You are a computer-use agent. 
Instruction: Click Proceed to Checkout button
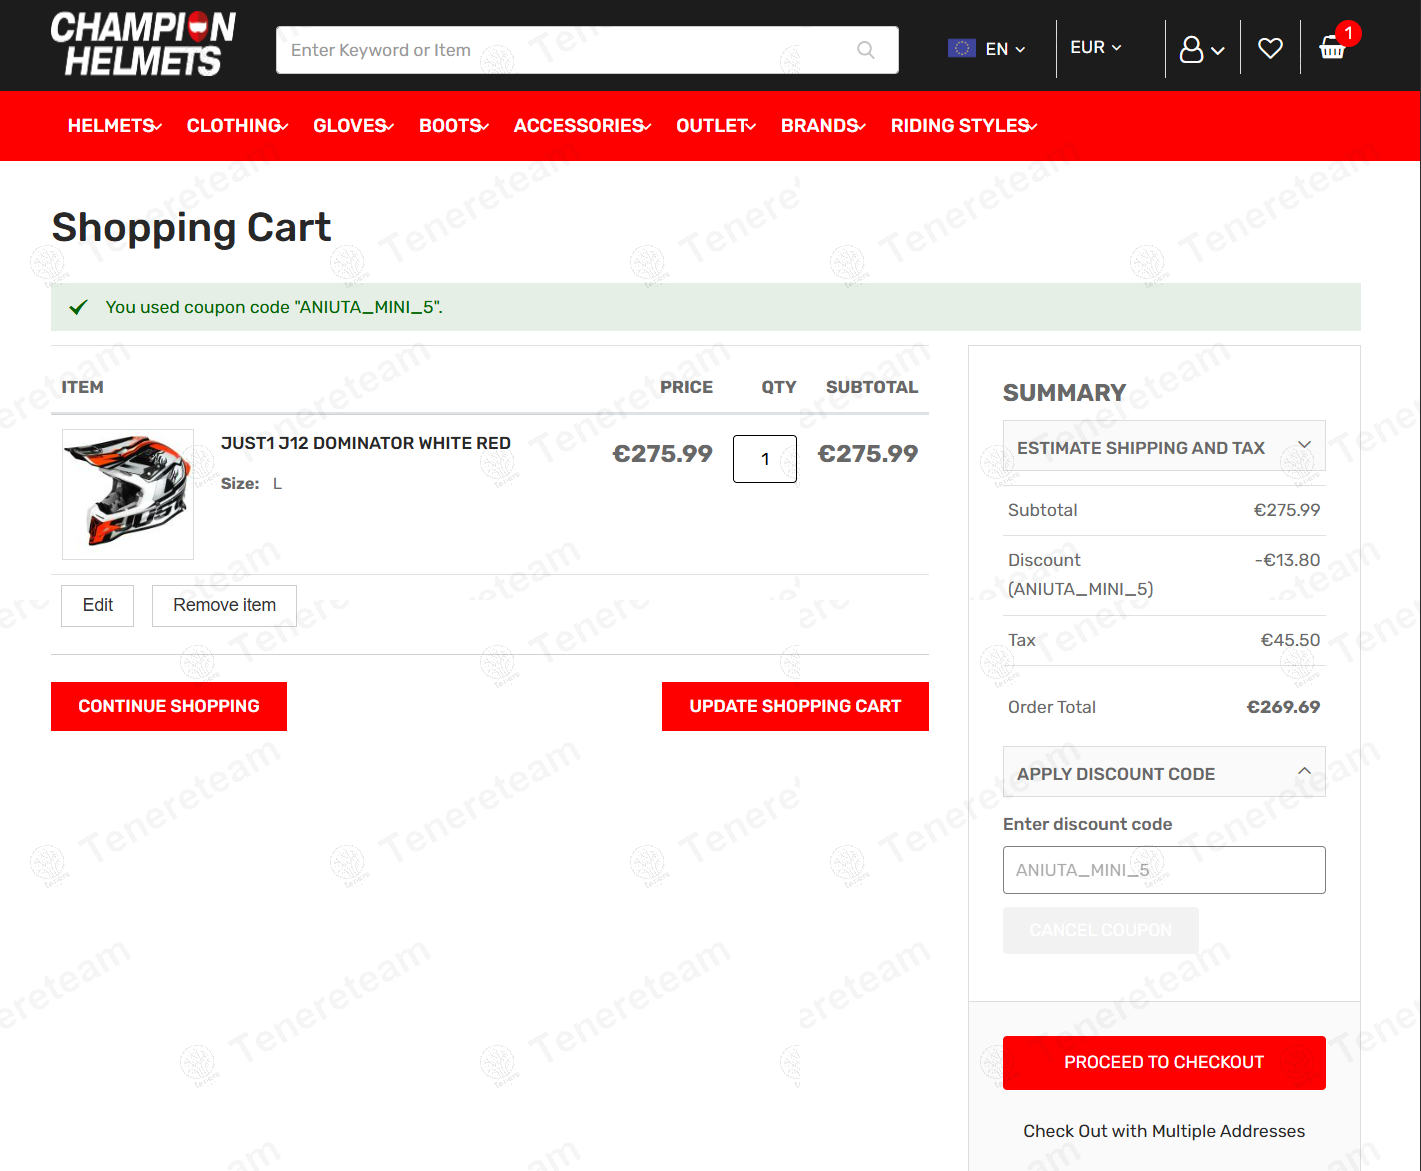tap(1164, 1063)
